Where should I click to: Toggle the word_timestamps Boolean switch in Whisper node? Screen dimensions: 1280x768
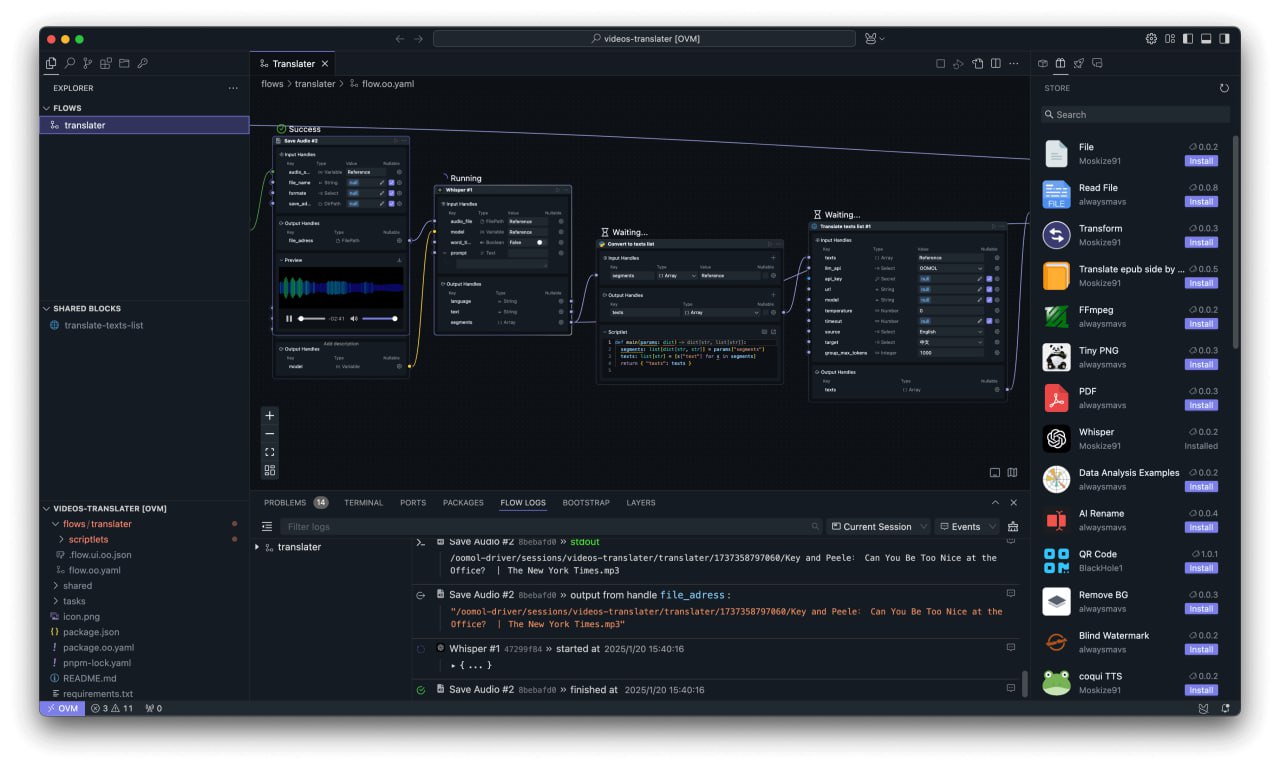click(x=539, y=242)
